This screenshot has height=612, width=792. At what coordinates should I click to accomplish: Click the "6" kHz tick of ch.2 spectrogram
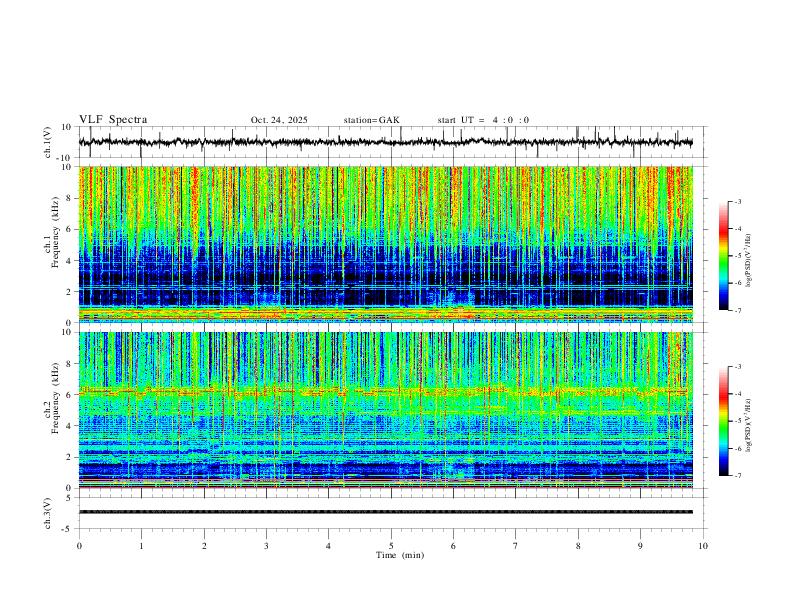(69, 394)
